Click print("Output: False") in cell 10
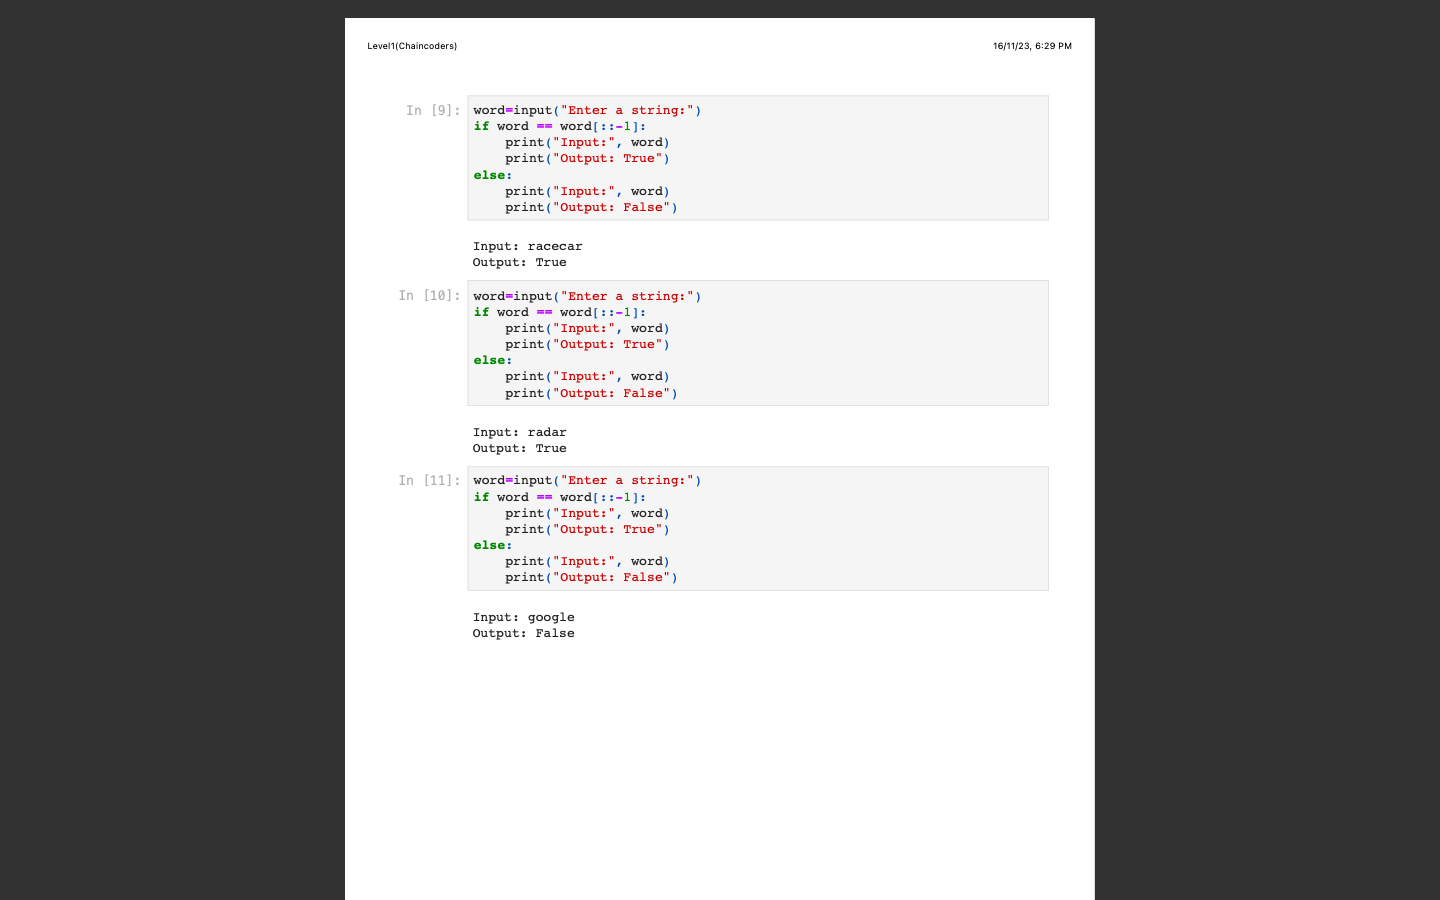Screen dimensions: 1440x900 [591, 393]
